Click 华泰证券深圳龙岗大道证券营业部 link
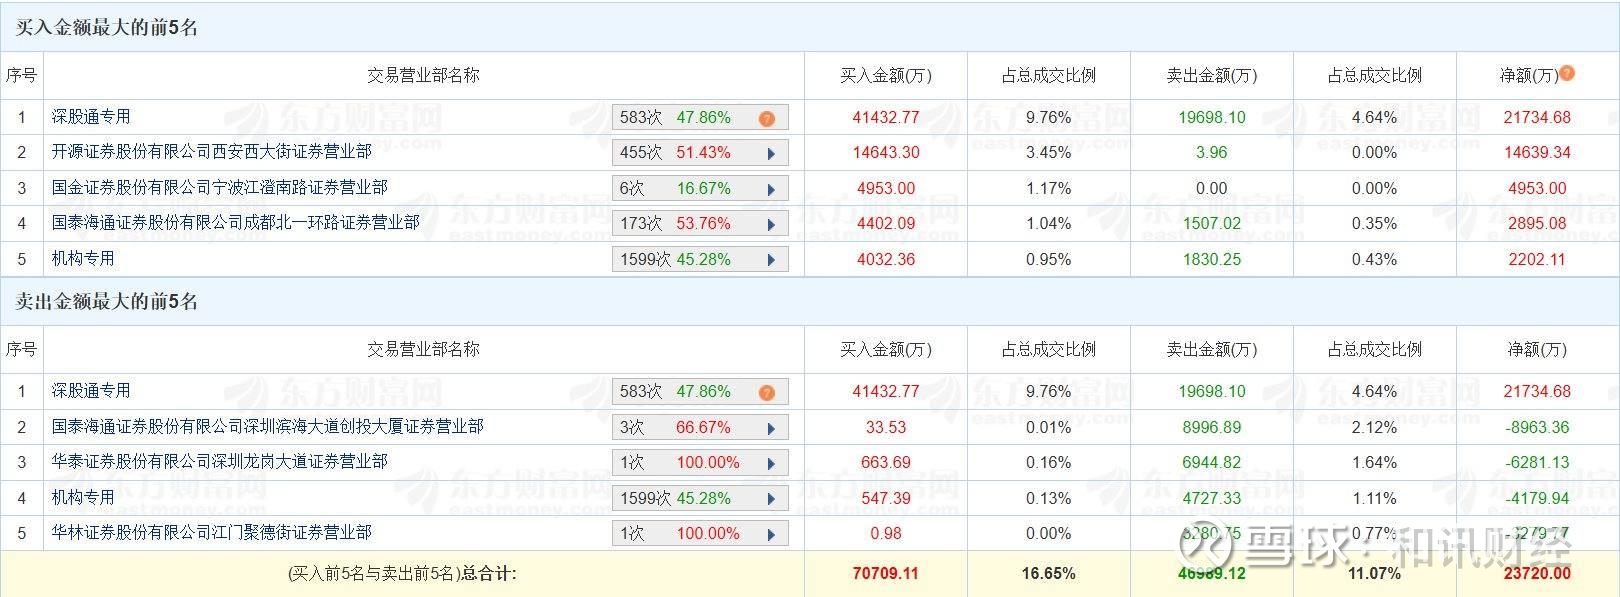Viewport: 1620px width, 597px height. 220,462
